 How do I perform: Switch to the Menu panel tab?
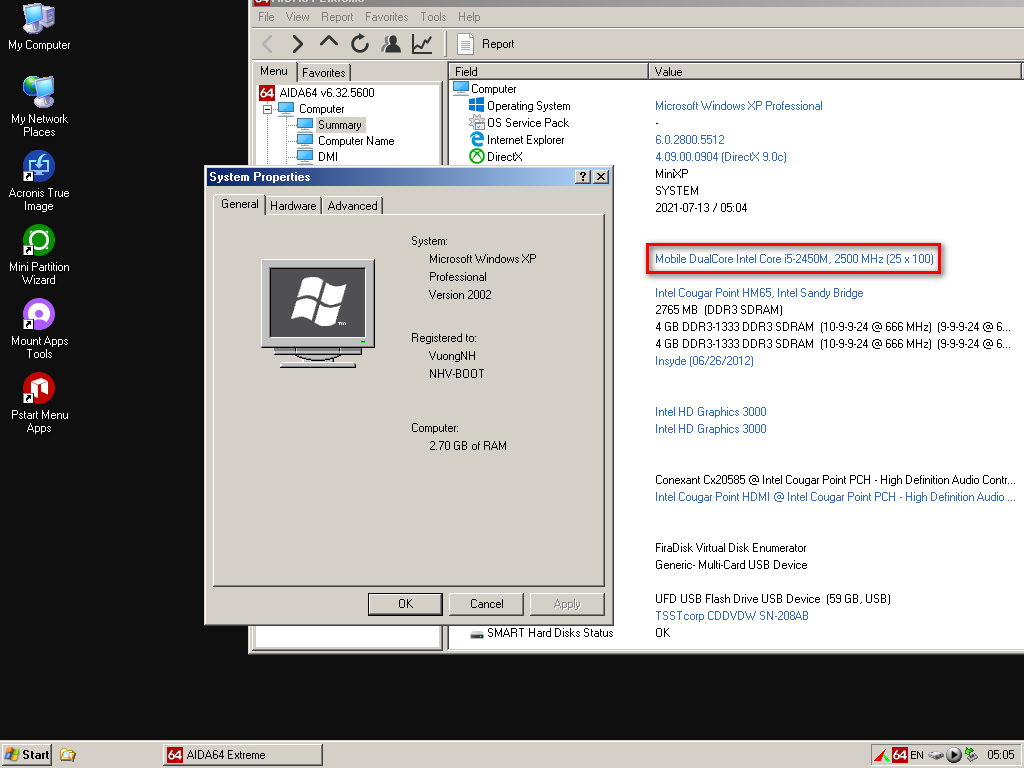click(x=274, y=71)
